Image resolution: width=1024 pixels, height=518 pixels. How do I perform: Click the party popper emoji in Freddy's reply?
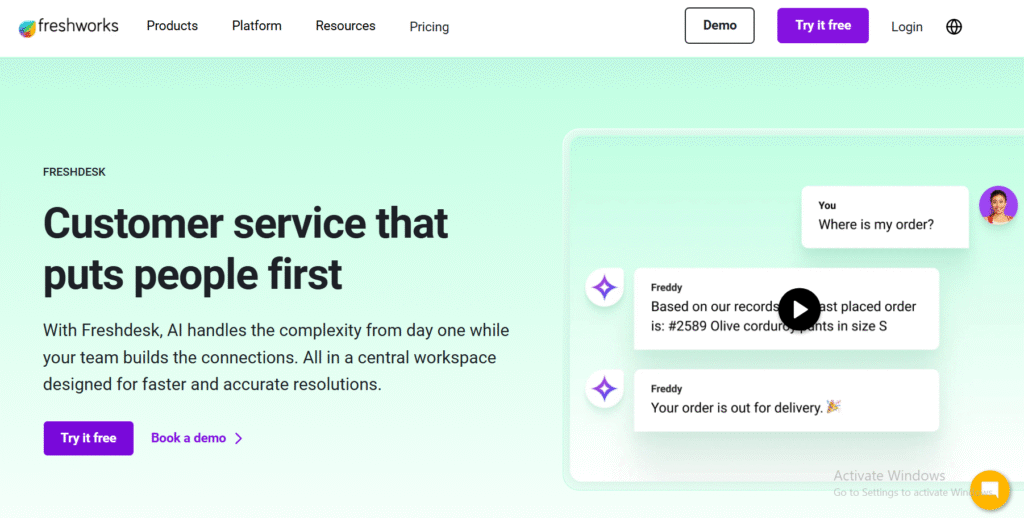(834, 407)
